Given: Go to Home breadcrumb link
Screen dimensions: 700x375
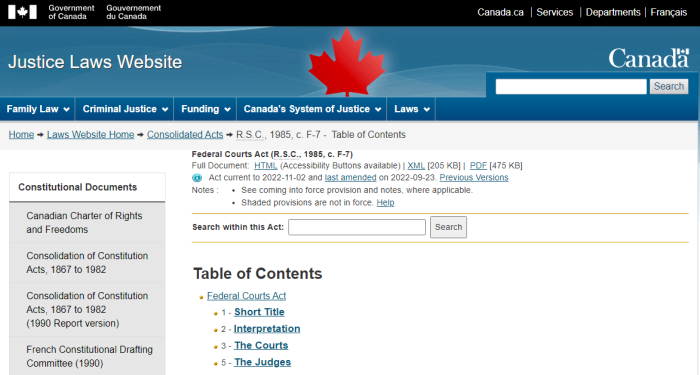Looking at the screenshot, I should tap(21, 135).
